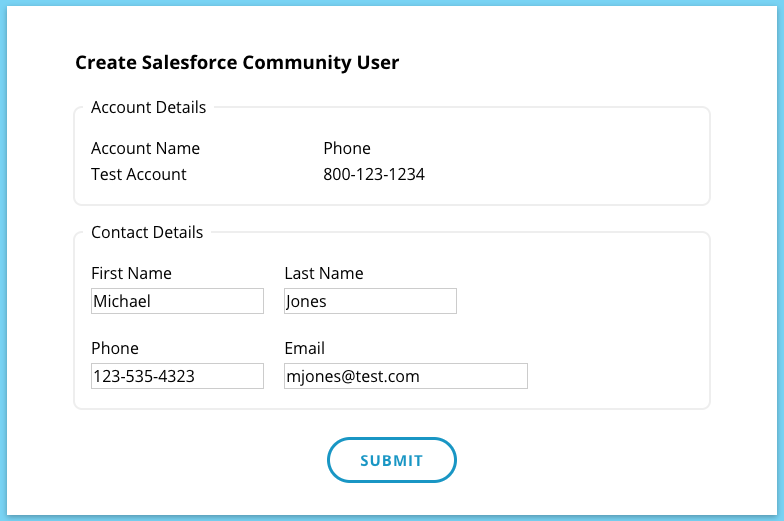Click Phone label under Contact Details
This screenshot has height=521, width=784.
115,348
